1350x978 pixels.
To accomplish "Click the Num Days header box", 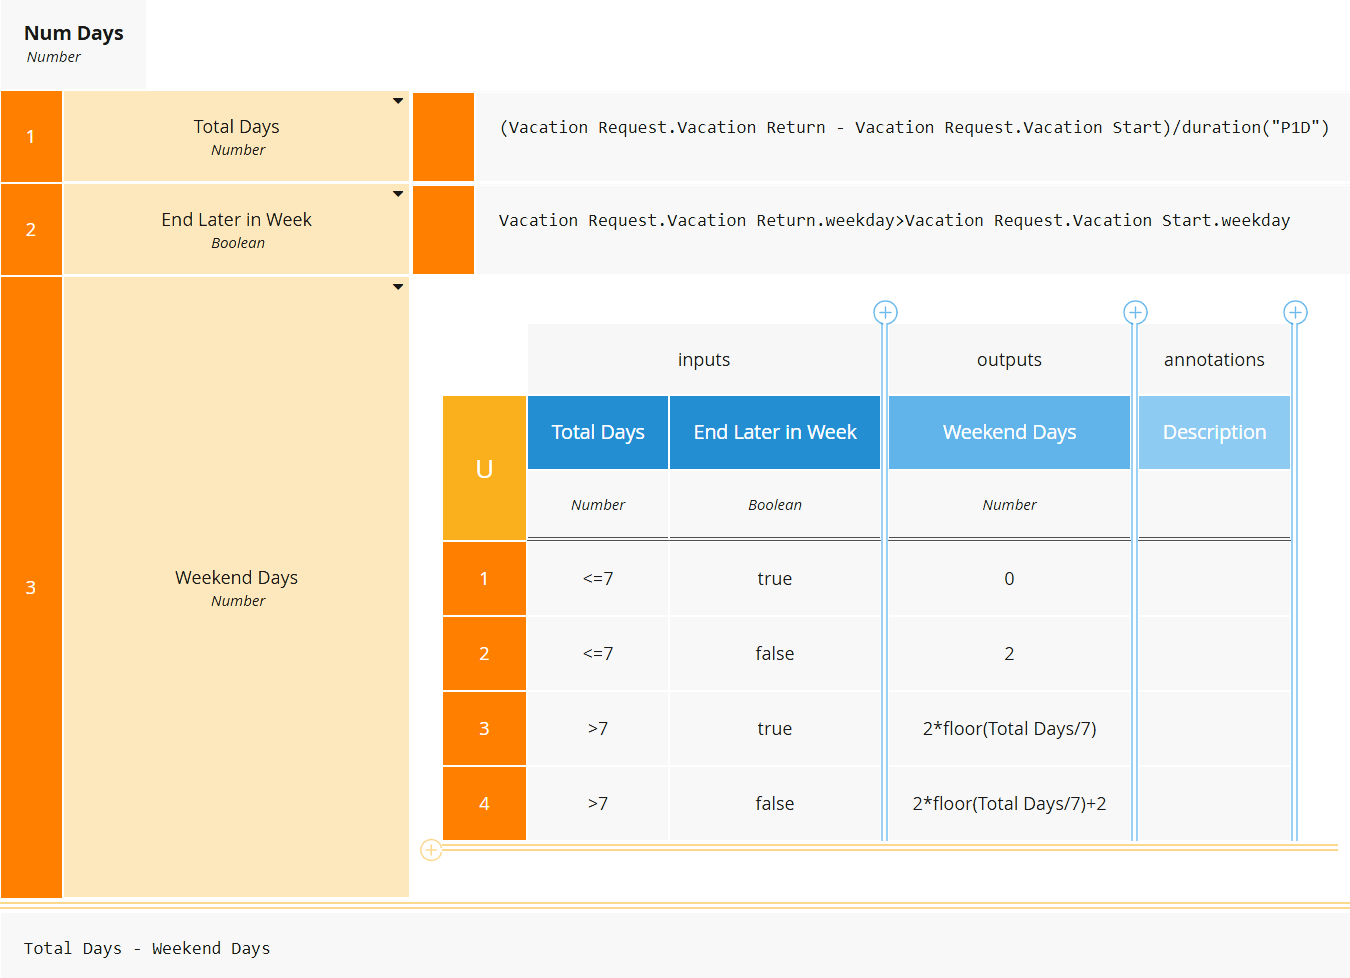I will pos(73,44).
